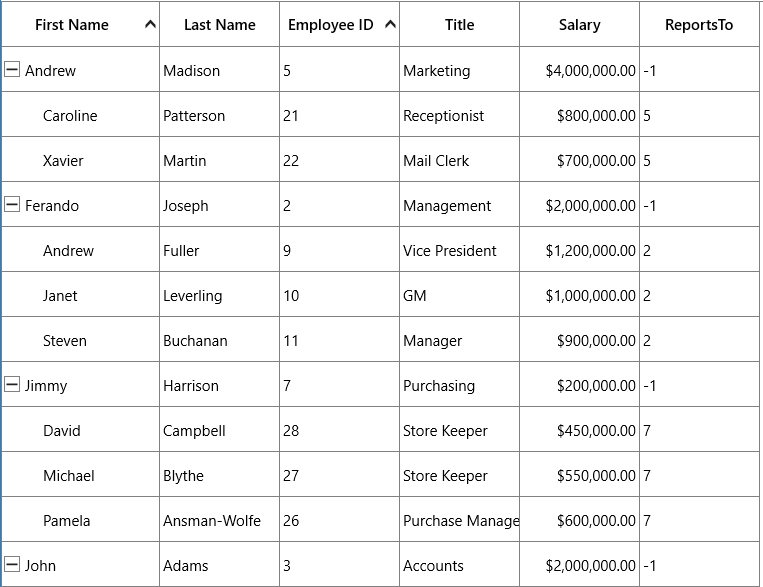The image size is (763, 587).
Task: Click sort arrow in Employee ID header
Action: pyautogui.click(x=390, y=24)
